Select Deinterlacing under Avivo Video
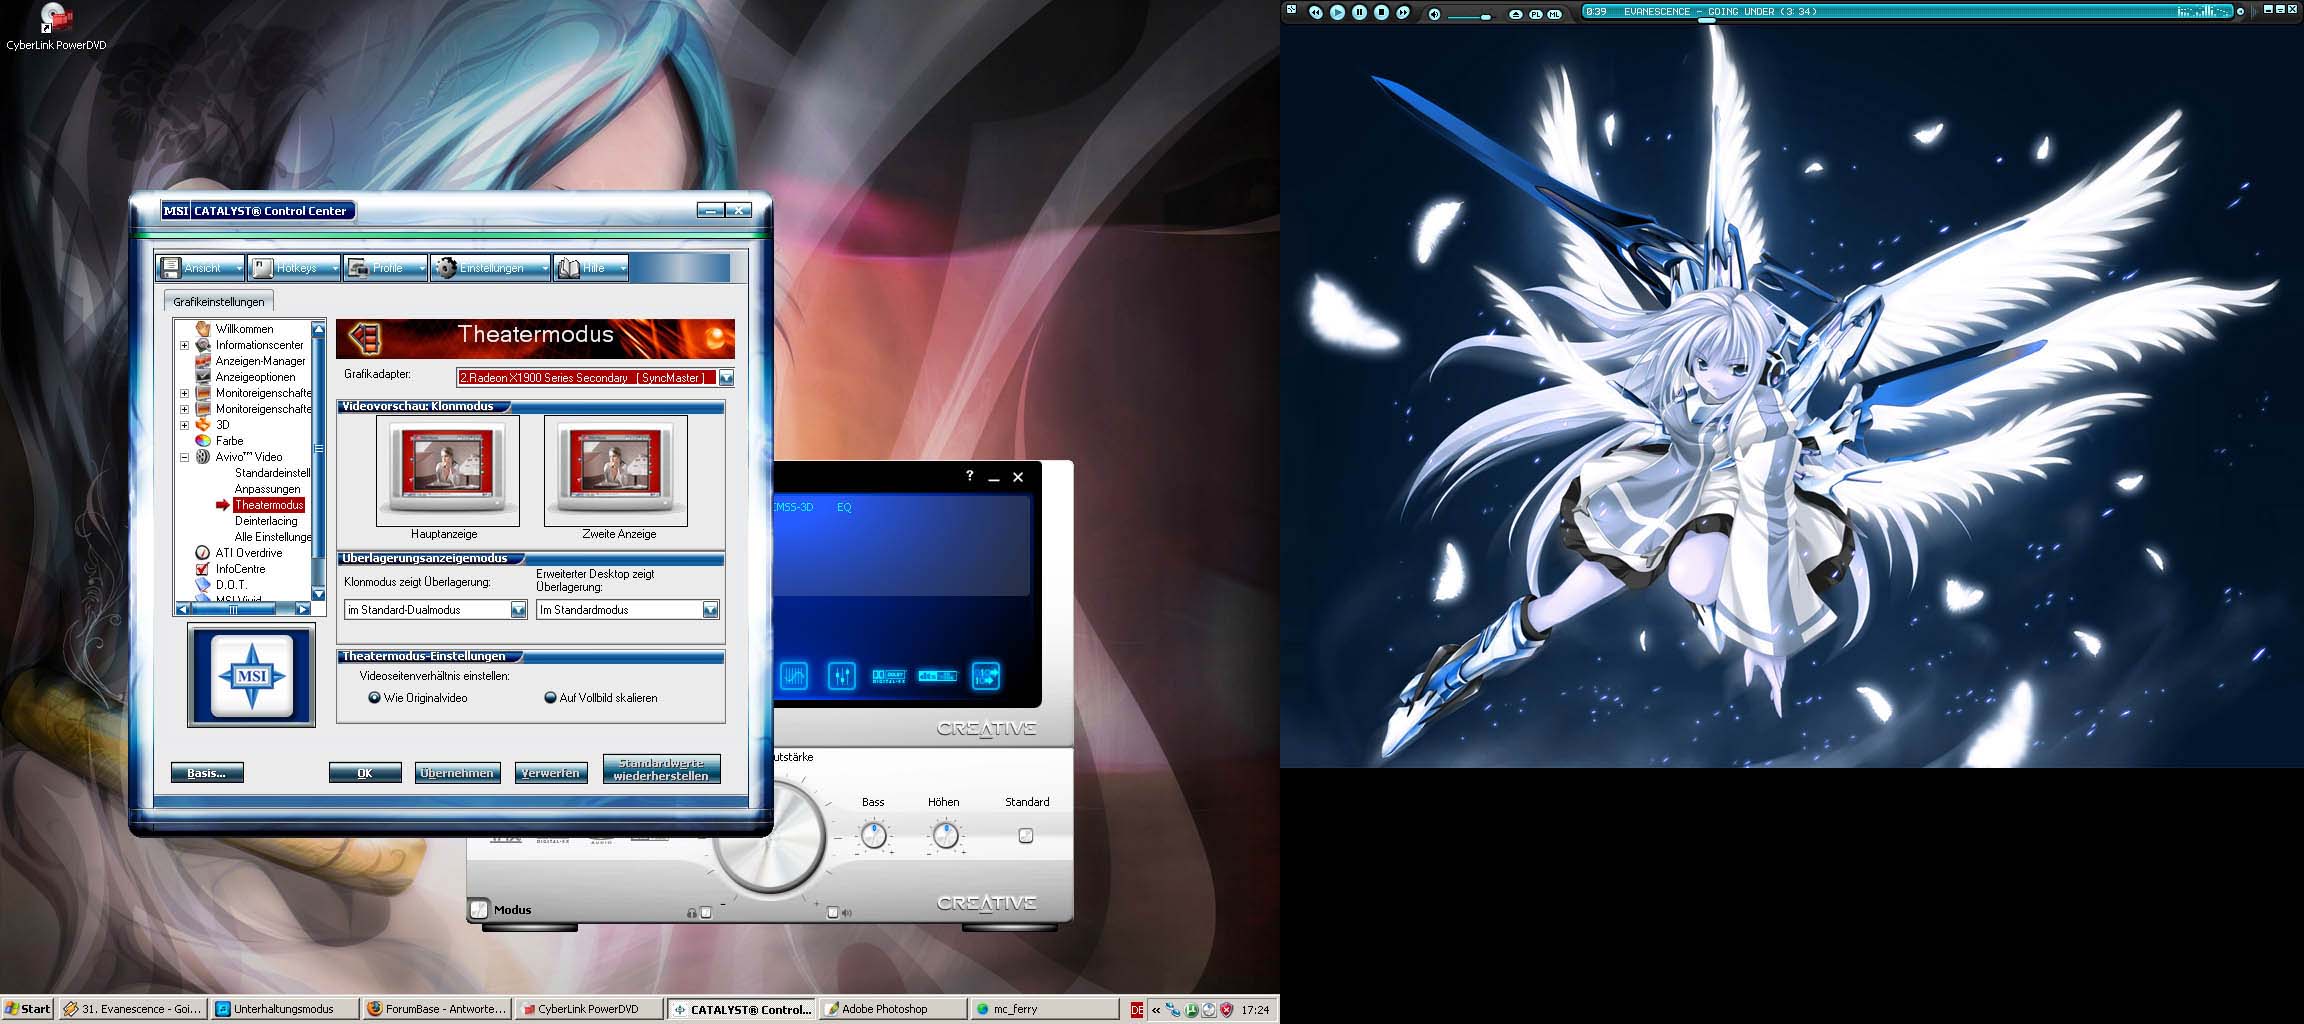This screenshot has height=1024, width=2304. (x=266, y=521)
